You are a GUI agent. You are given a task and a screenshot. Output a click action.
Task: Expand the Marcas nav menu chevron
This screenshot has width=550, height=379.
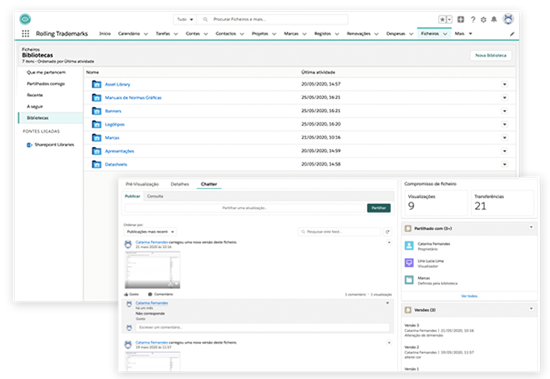(x=304, y=34)
